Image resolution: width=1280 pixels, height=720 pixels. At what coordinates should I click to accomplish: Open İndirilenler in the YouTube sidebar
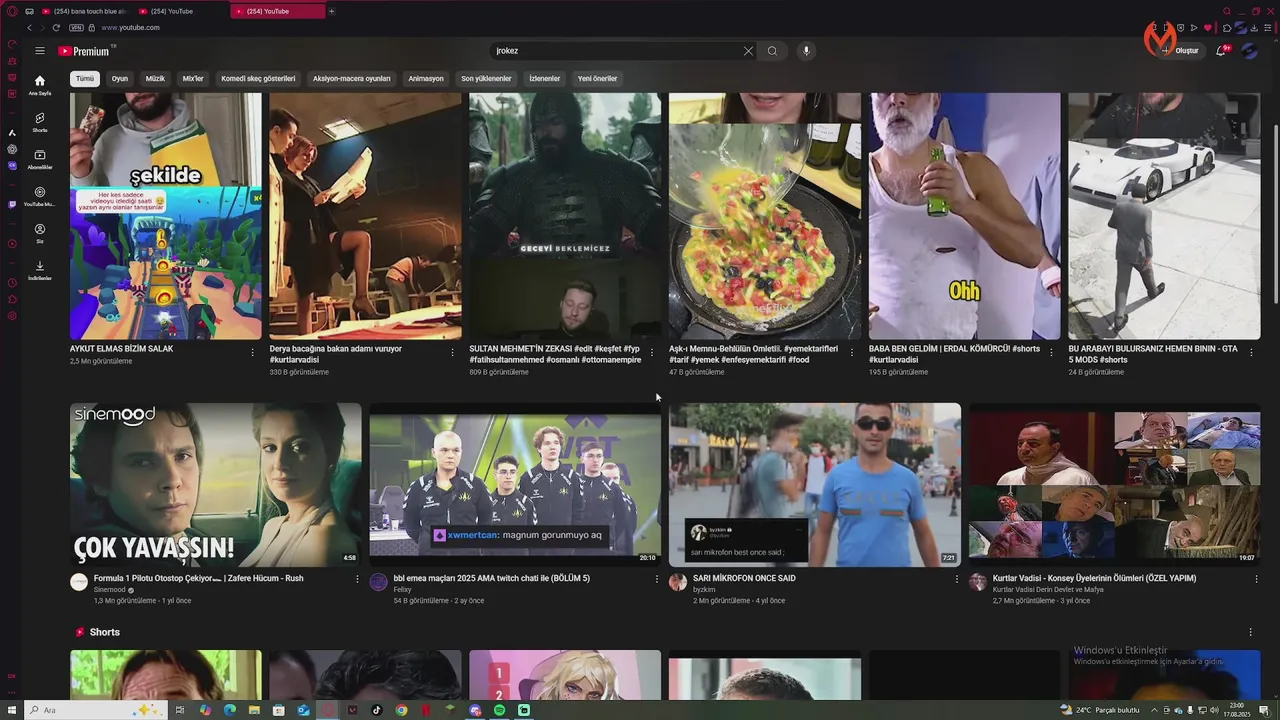(x=40, y=270)
